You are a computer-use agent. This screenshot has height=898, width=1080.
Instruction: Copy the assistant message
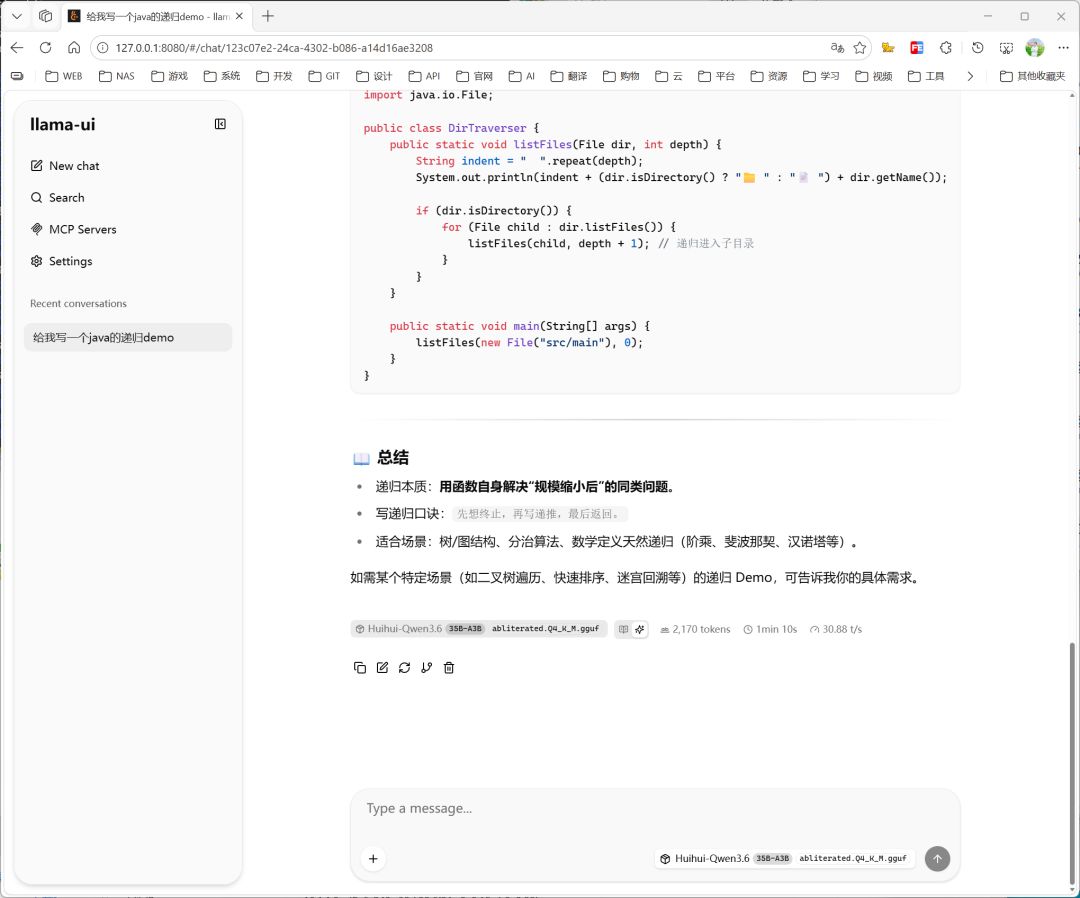point(360,667)
